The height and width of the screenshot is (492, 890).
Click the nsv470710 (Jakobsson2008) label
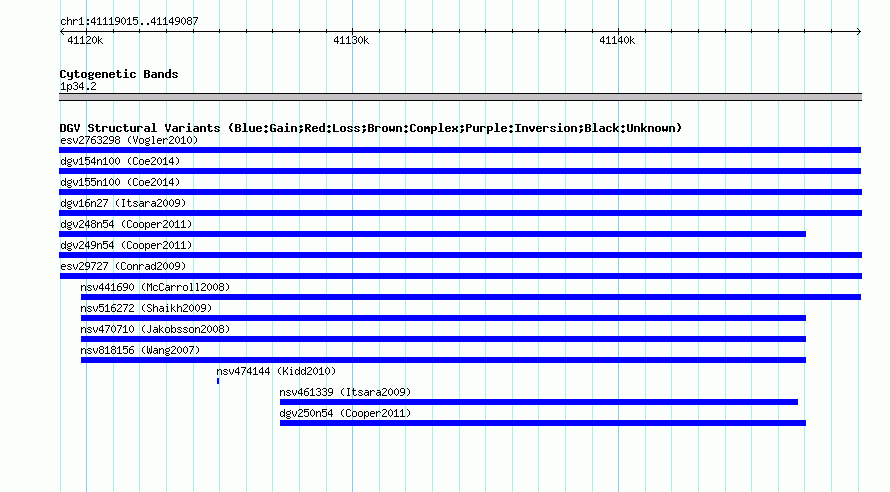click(155, 329)
